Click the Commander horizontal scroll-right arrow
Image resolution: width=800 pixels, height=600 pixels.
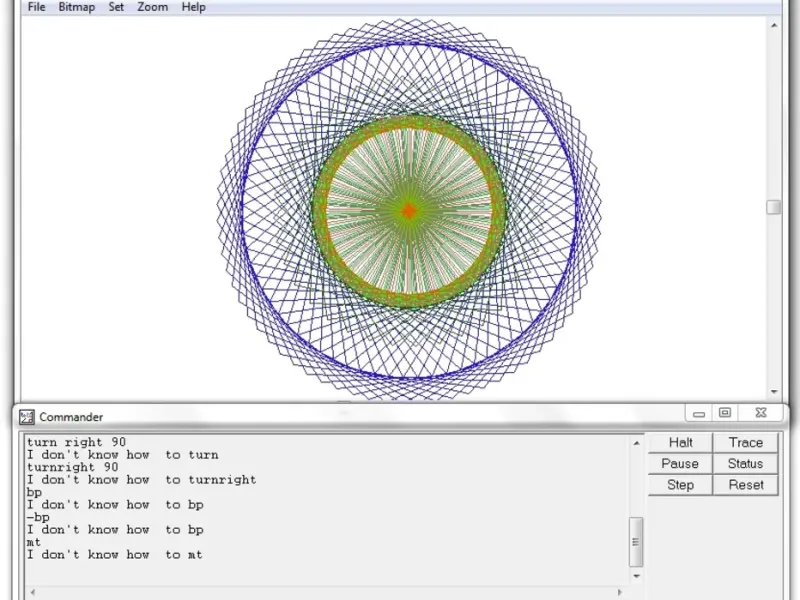coord(619,592)
